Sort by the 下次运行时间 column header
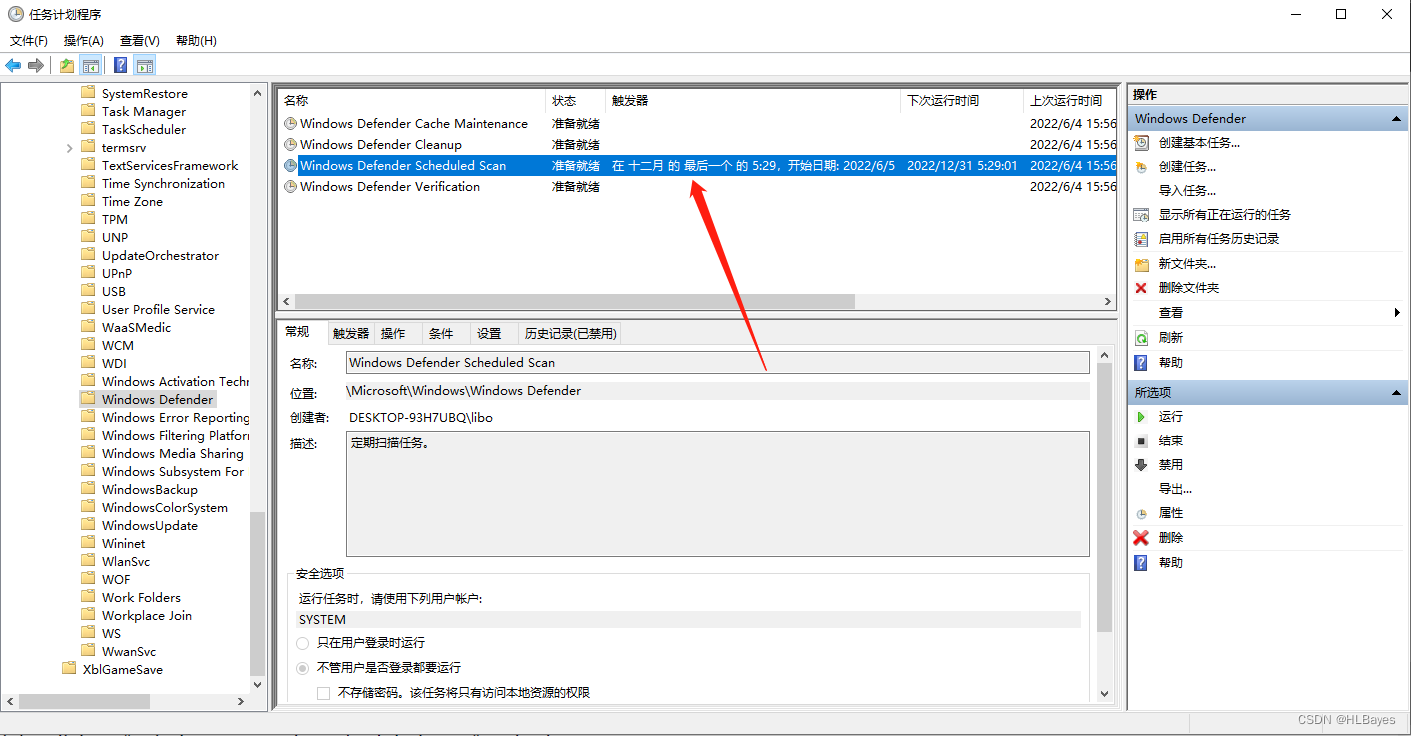The image size is (1411, 736). pyautogui.click(x=962, y=101)
